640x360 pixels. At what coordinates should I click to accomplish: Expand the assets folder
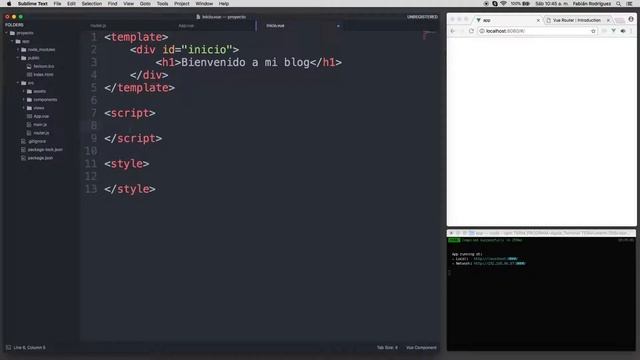(x=24, y=91)
